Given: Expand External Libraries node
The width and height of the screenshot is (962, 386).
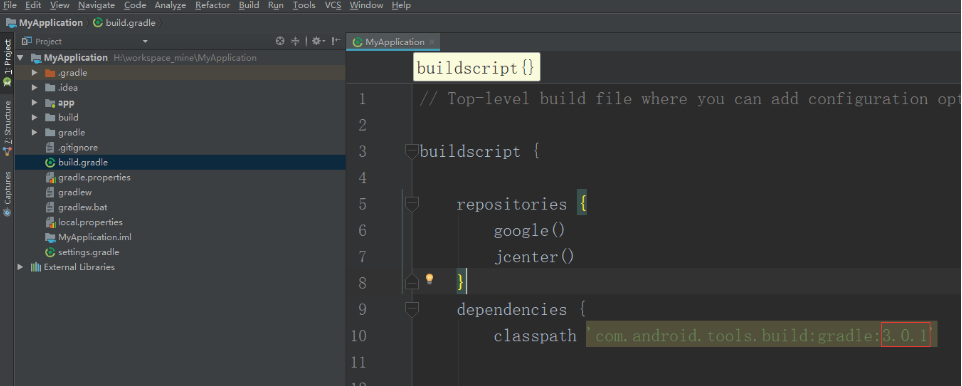Looking at the screenshot, I should tap(20, 267).
